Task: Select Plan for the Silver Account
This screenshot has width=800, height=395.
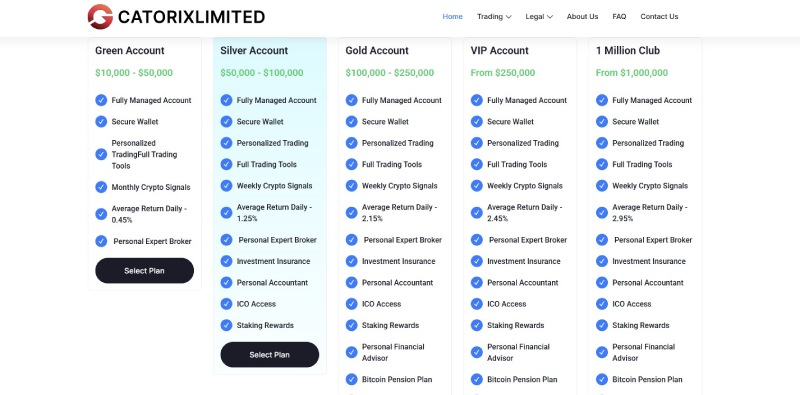Action: 269,355
